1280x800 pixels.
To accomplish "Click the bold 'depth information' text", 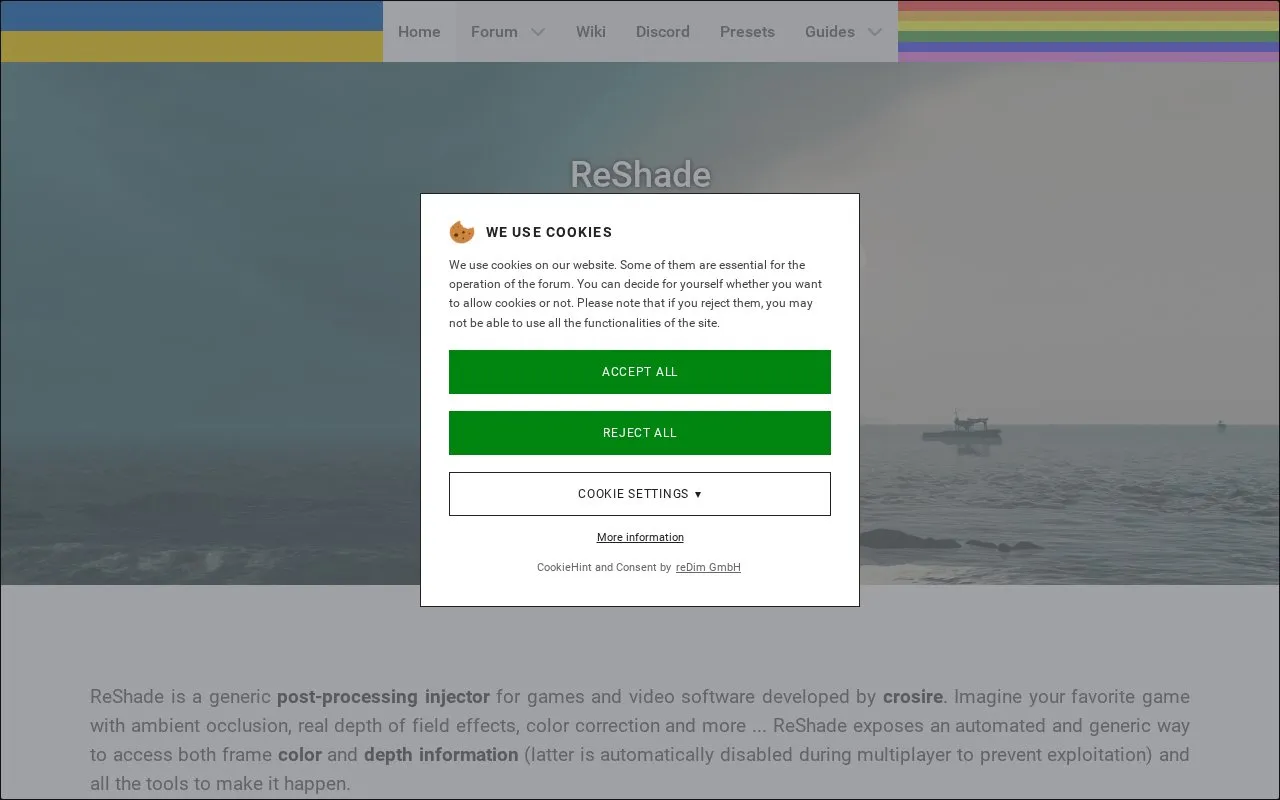I will [x=441, y=755].
